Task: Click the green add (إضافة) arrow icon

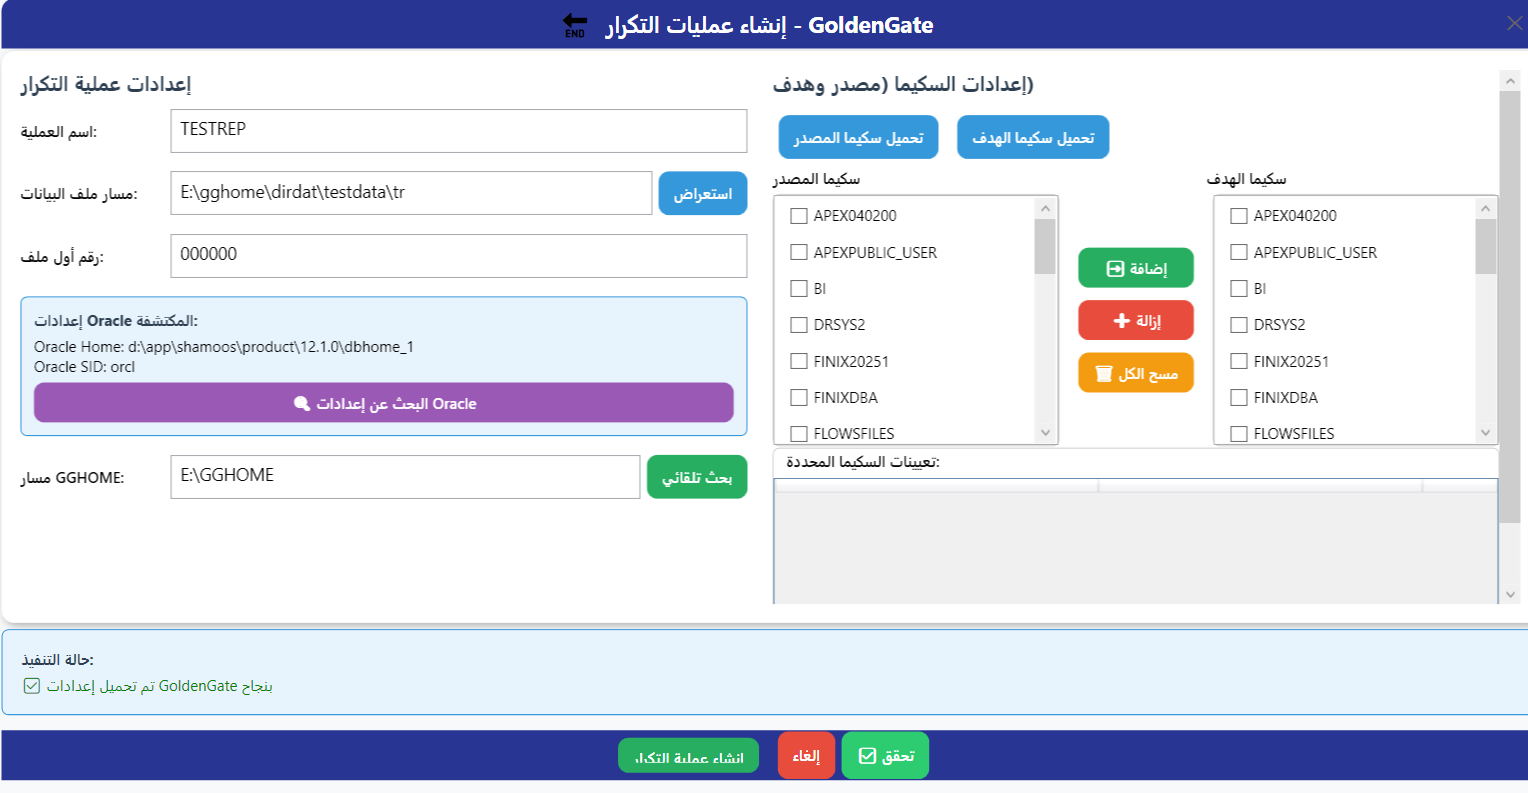Action: [1115, 269]
